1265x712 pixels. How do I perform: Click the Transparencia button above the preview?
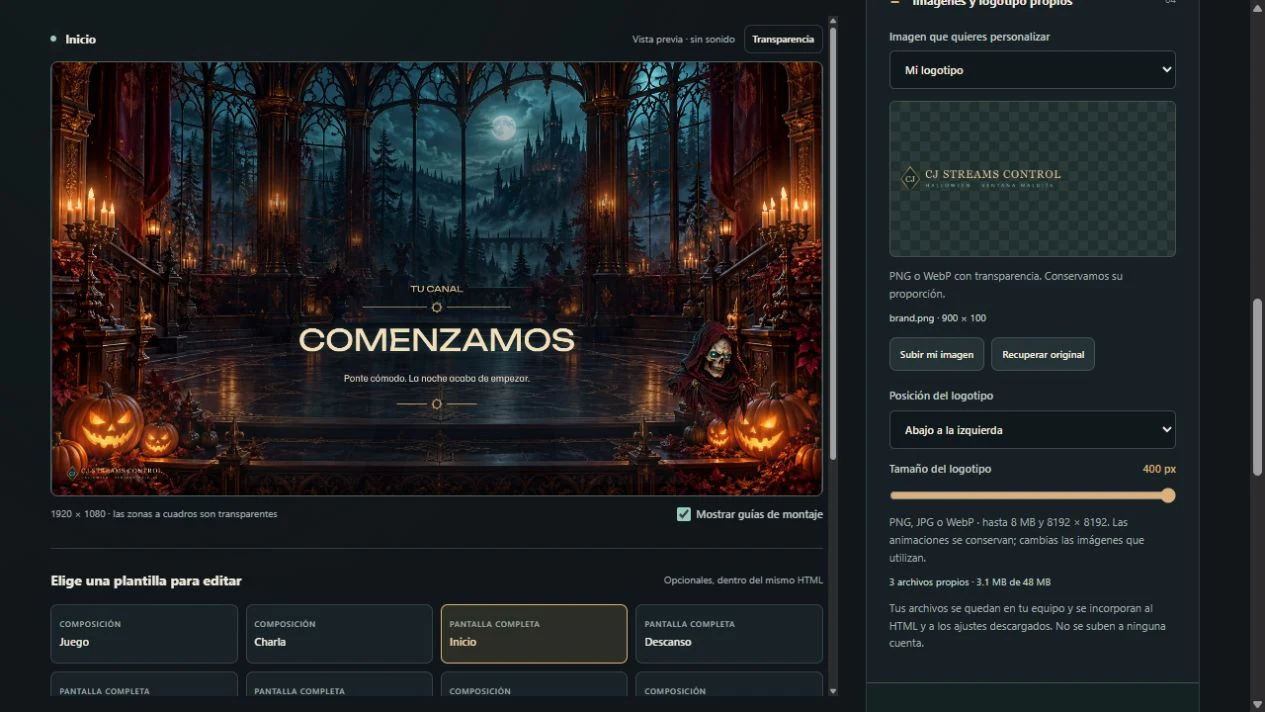pos(783,39)
